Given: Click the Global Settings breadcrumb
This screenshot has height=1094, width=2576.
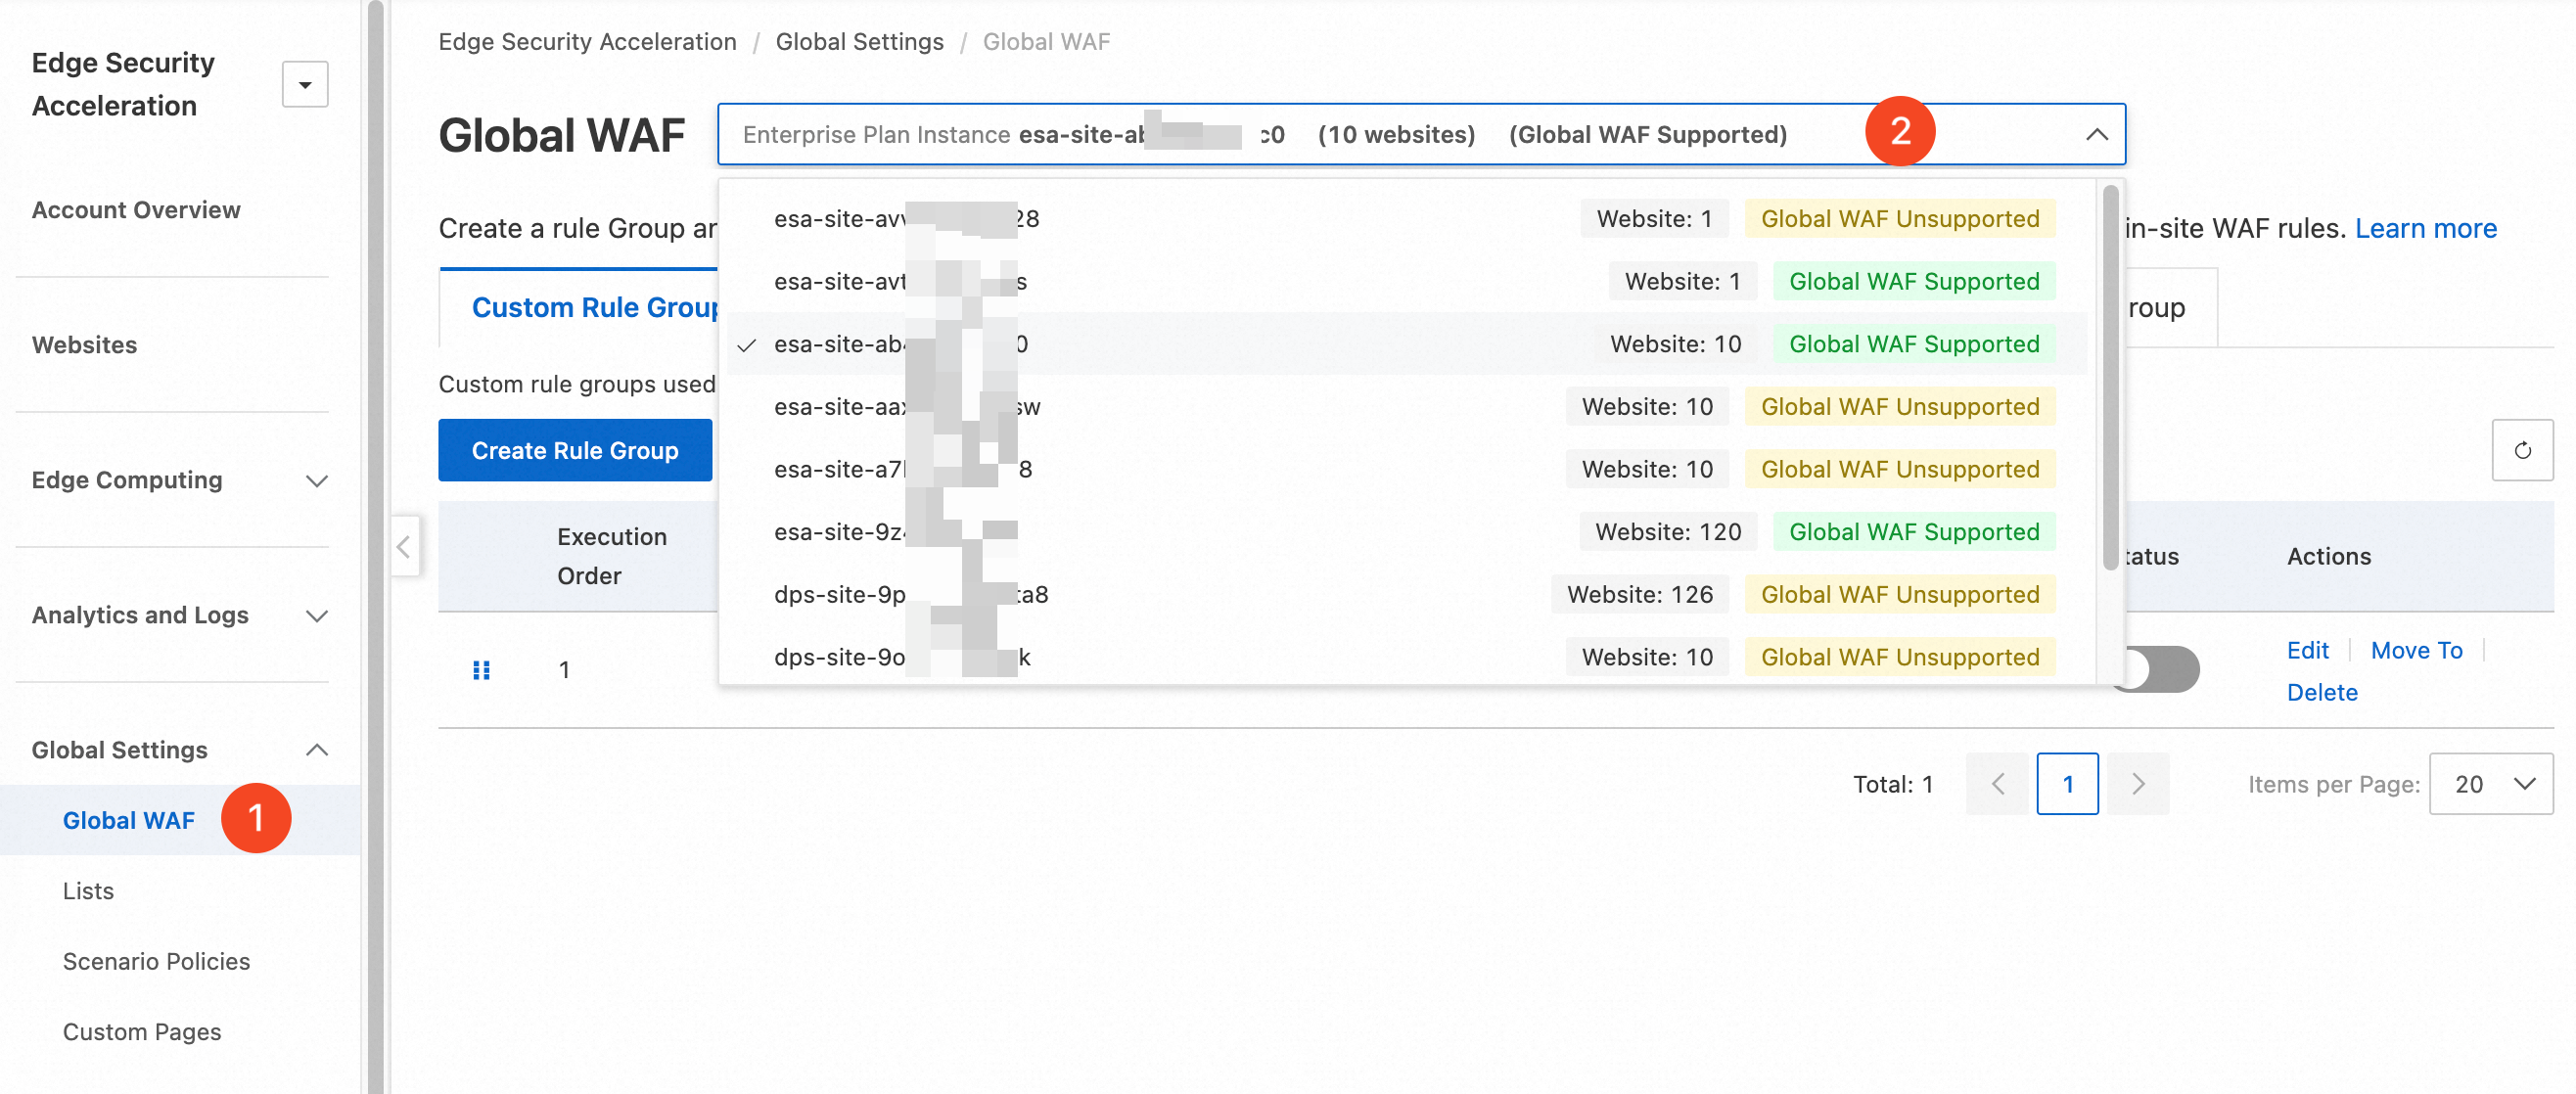Looking at the screenshot, I should [860, 42].
